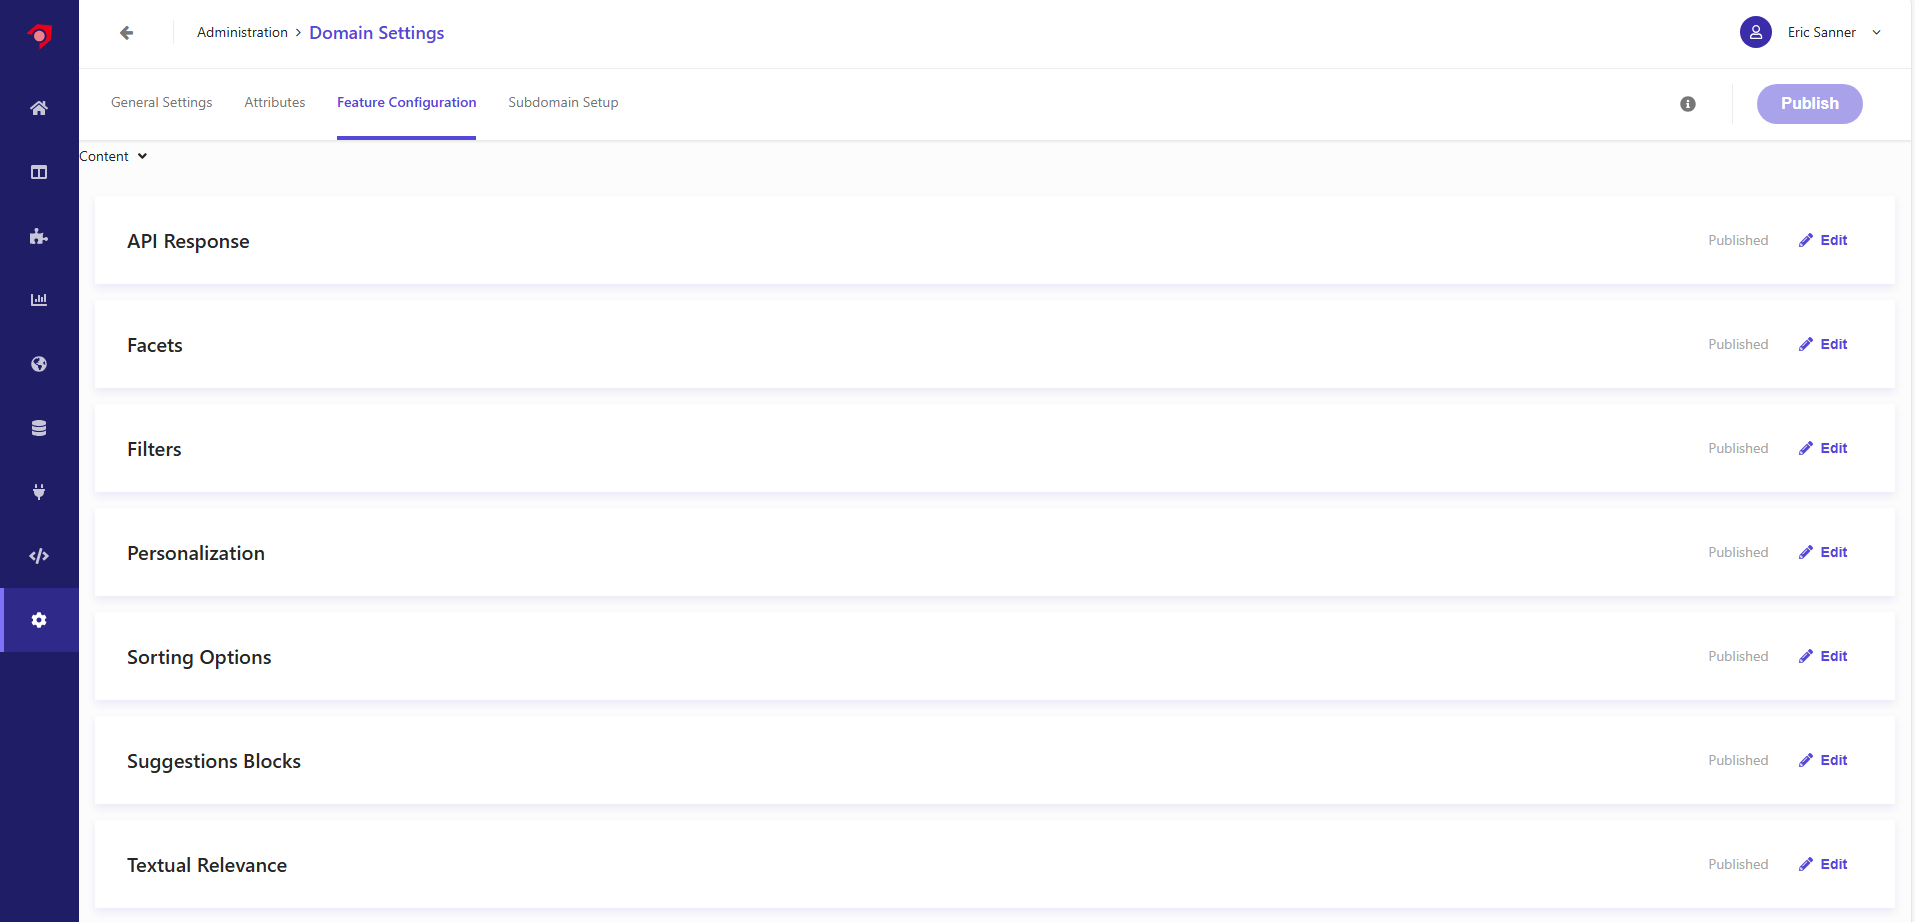Select the settings gear icon in sidebar
Image resolution: width=1915 pixels, height=922 pixels.
tap(39, 620)
